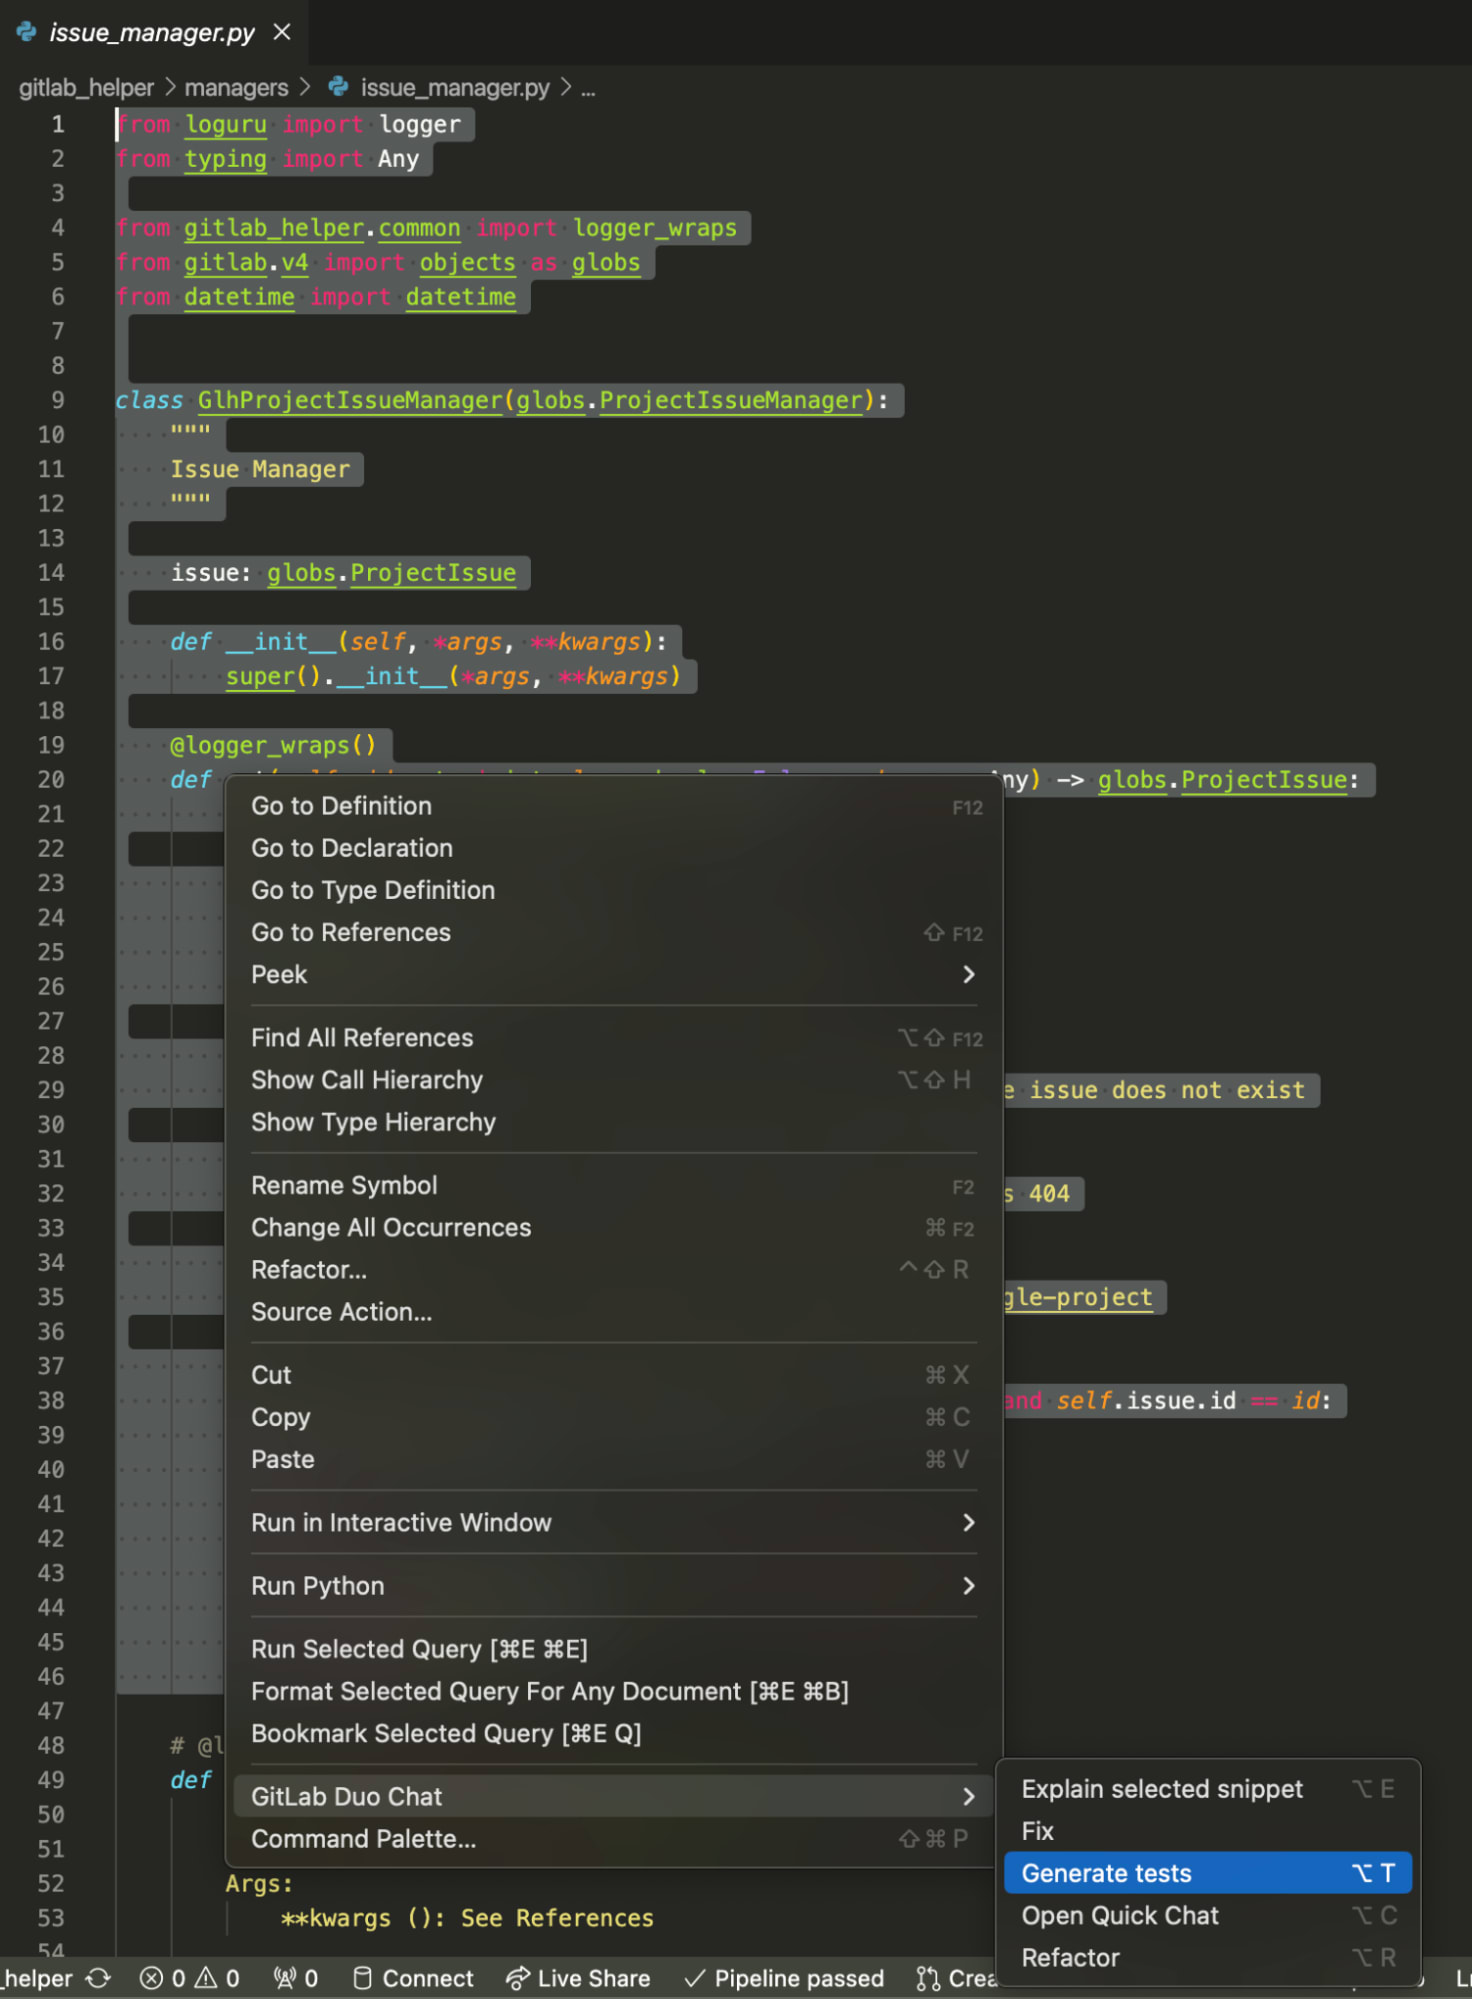Click class name GlhProjectIssueManager
The height and width of the screenshot is (1999, 1472).
[350, 400]
